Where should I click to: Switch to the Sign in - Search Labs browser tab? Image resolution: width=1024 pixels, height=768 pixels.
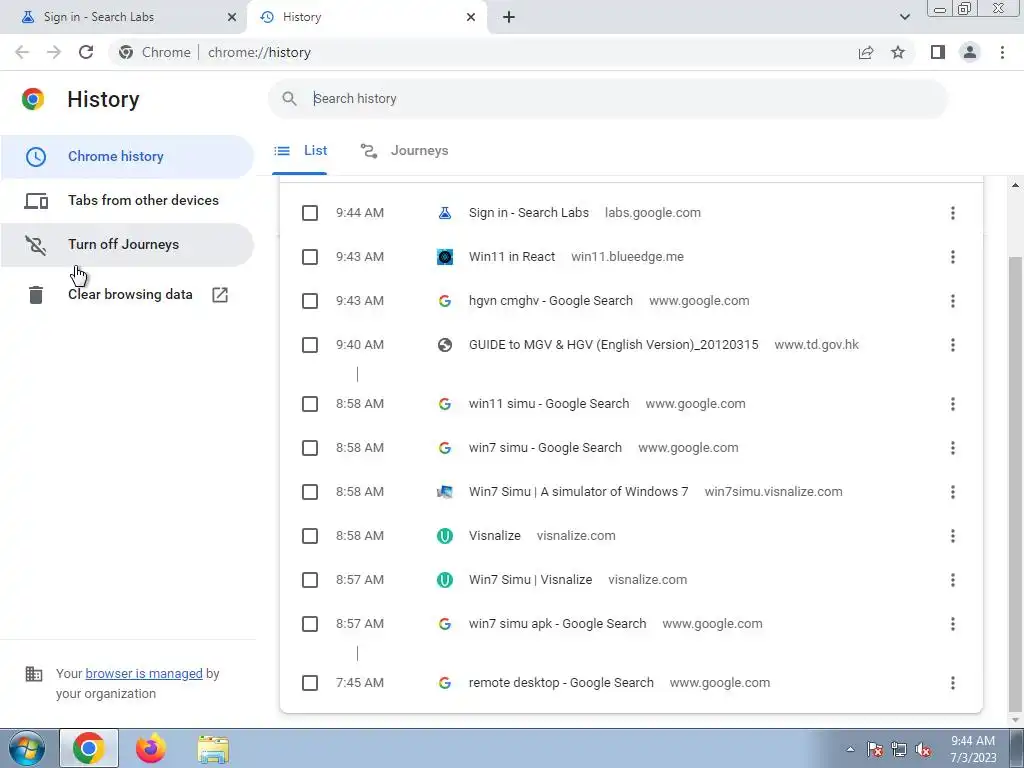click(124, 17)
